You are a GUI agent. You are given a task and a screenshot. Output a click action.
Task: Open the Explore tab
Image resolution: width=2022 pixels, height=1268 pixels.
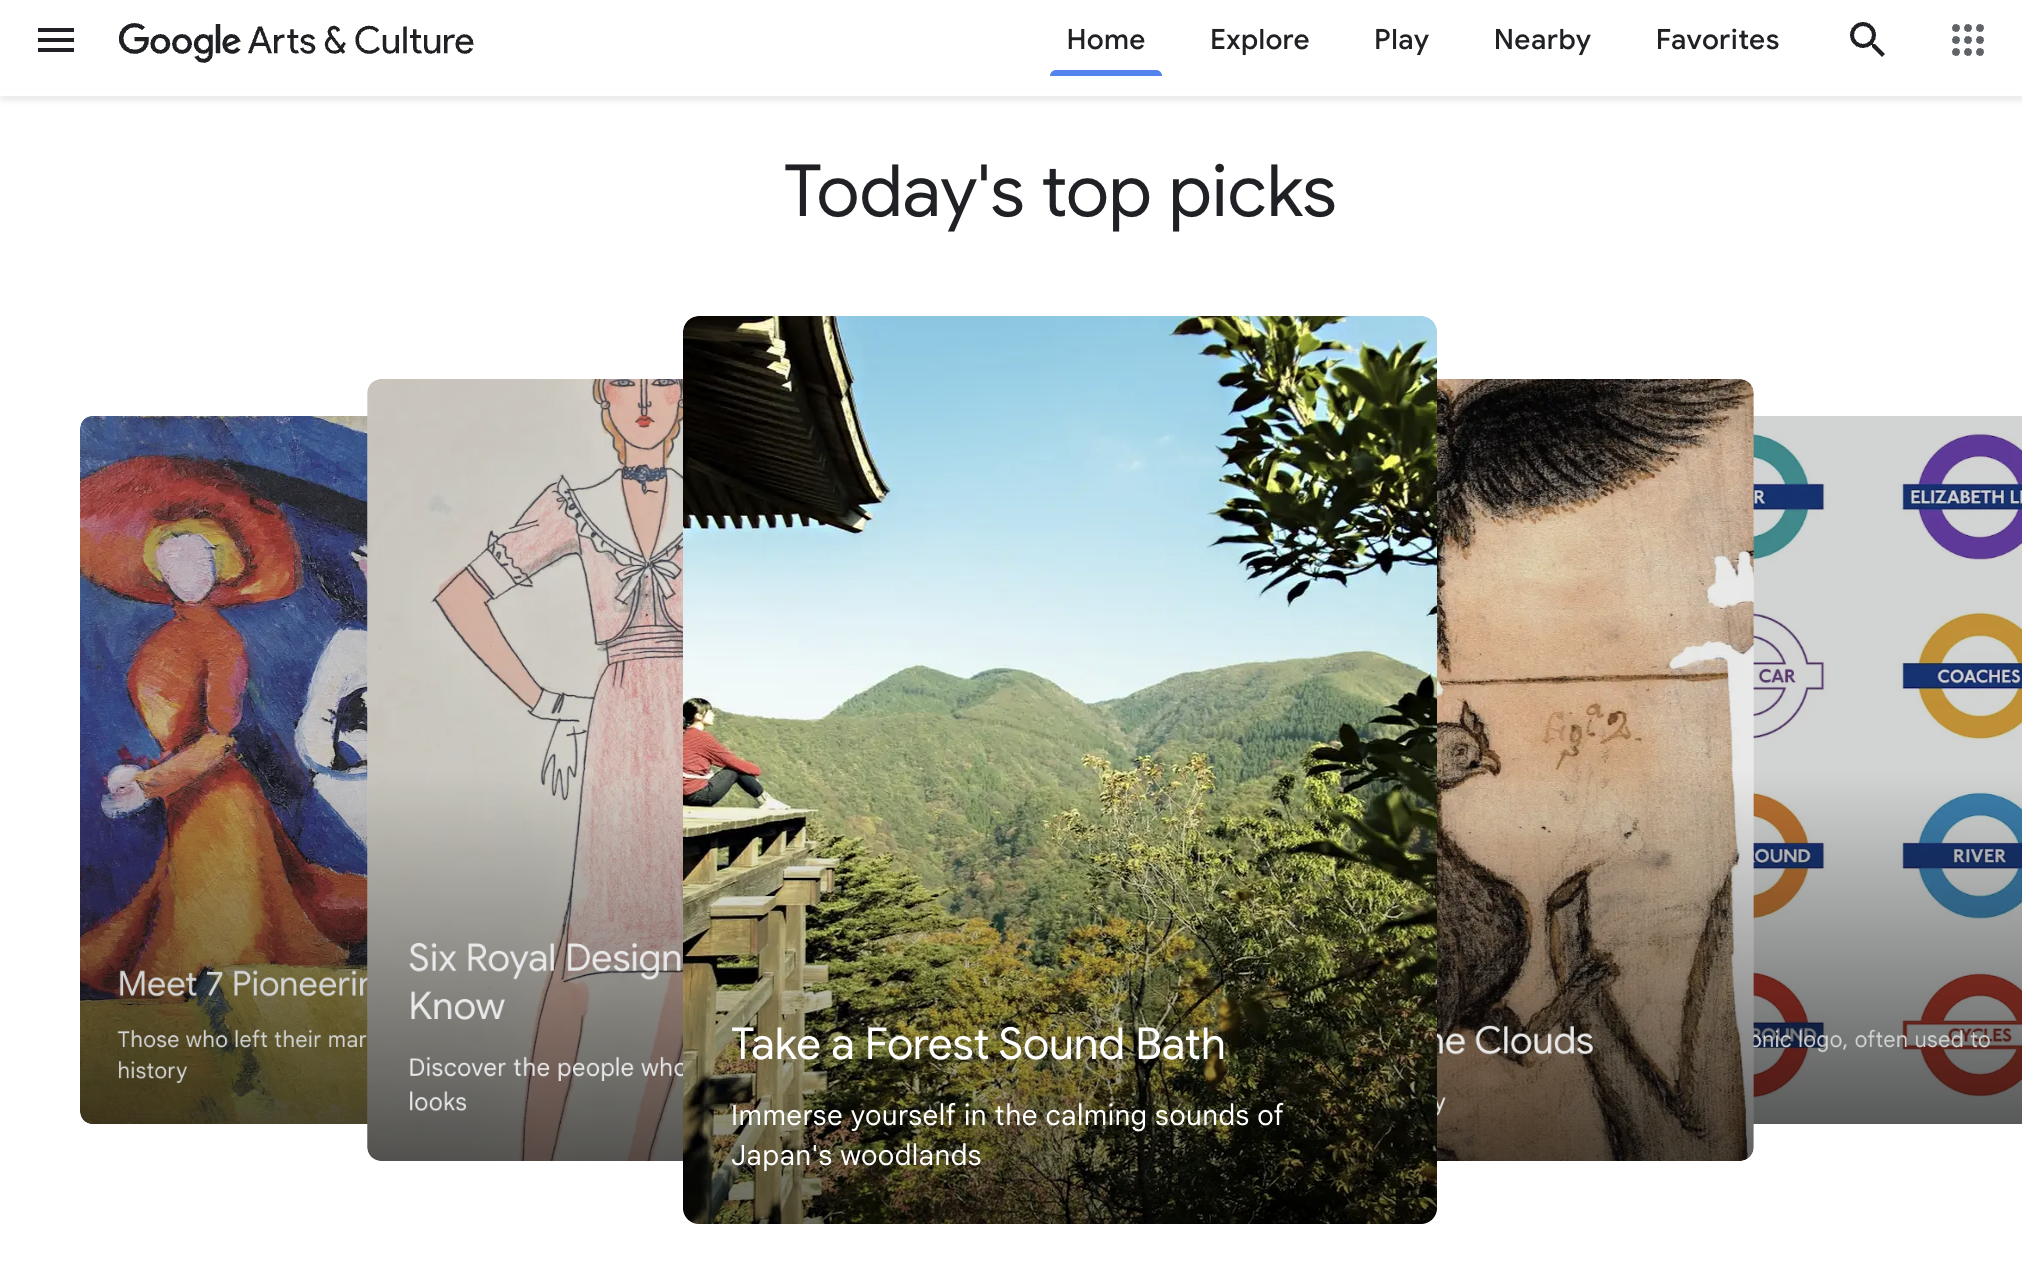point(1259,40)
